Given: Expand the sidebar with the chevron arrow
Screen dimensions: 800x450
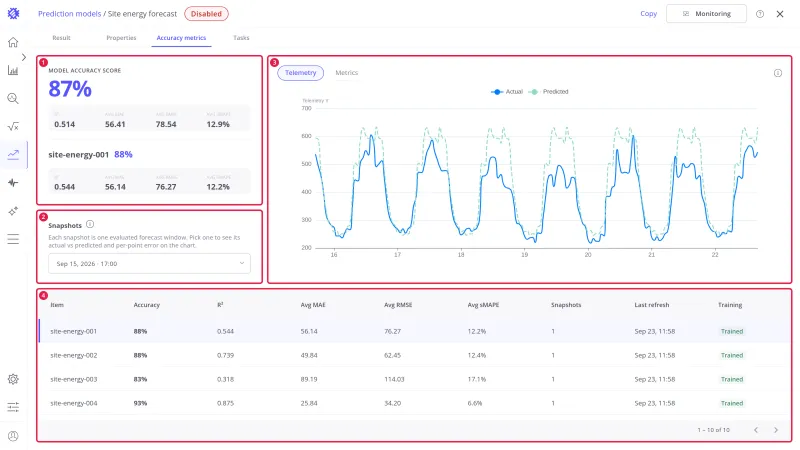Looking at the screenshot, I should coord(23,57).
